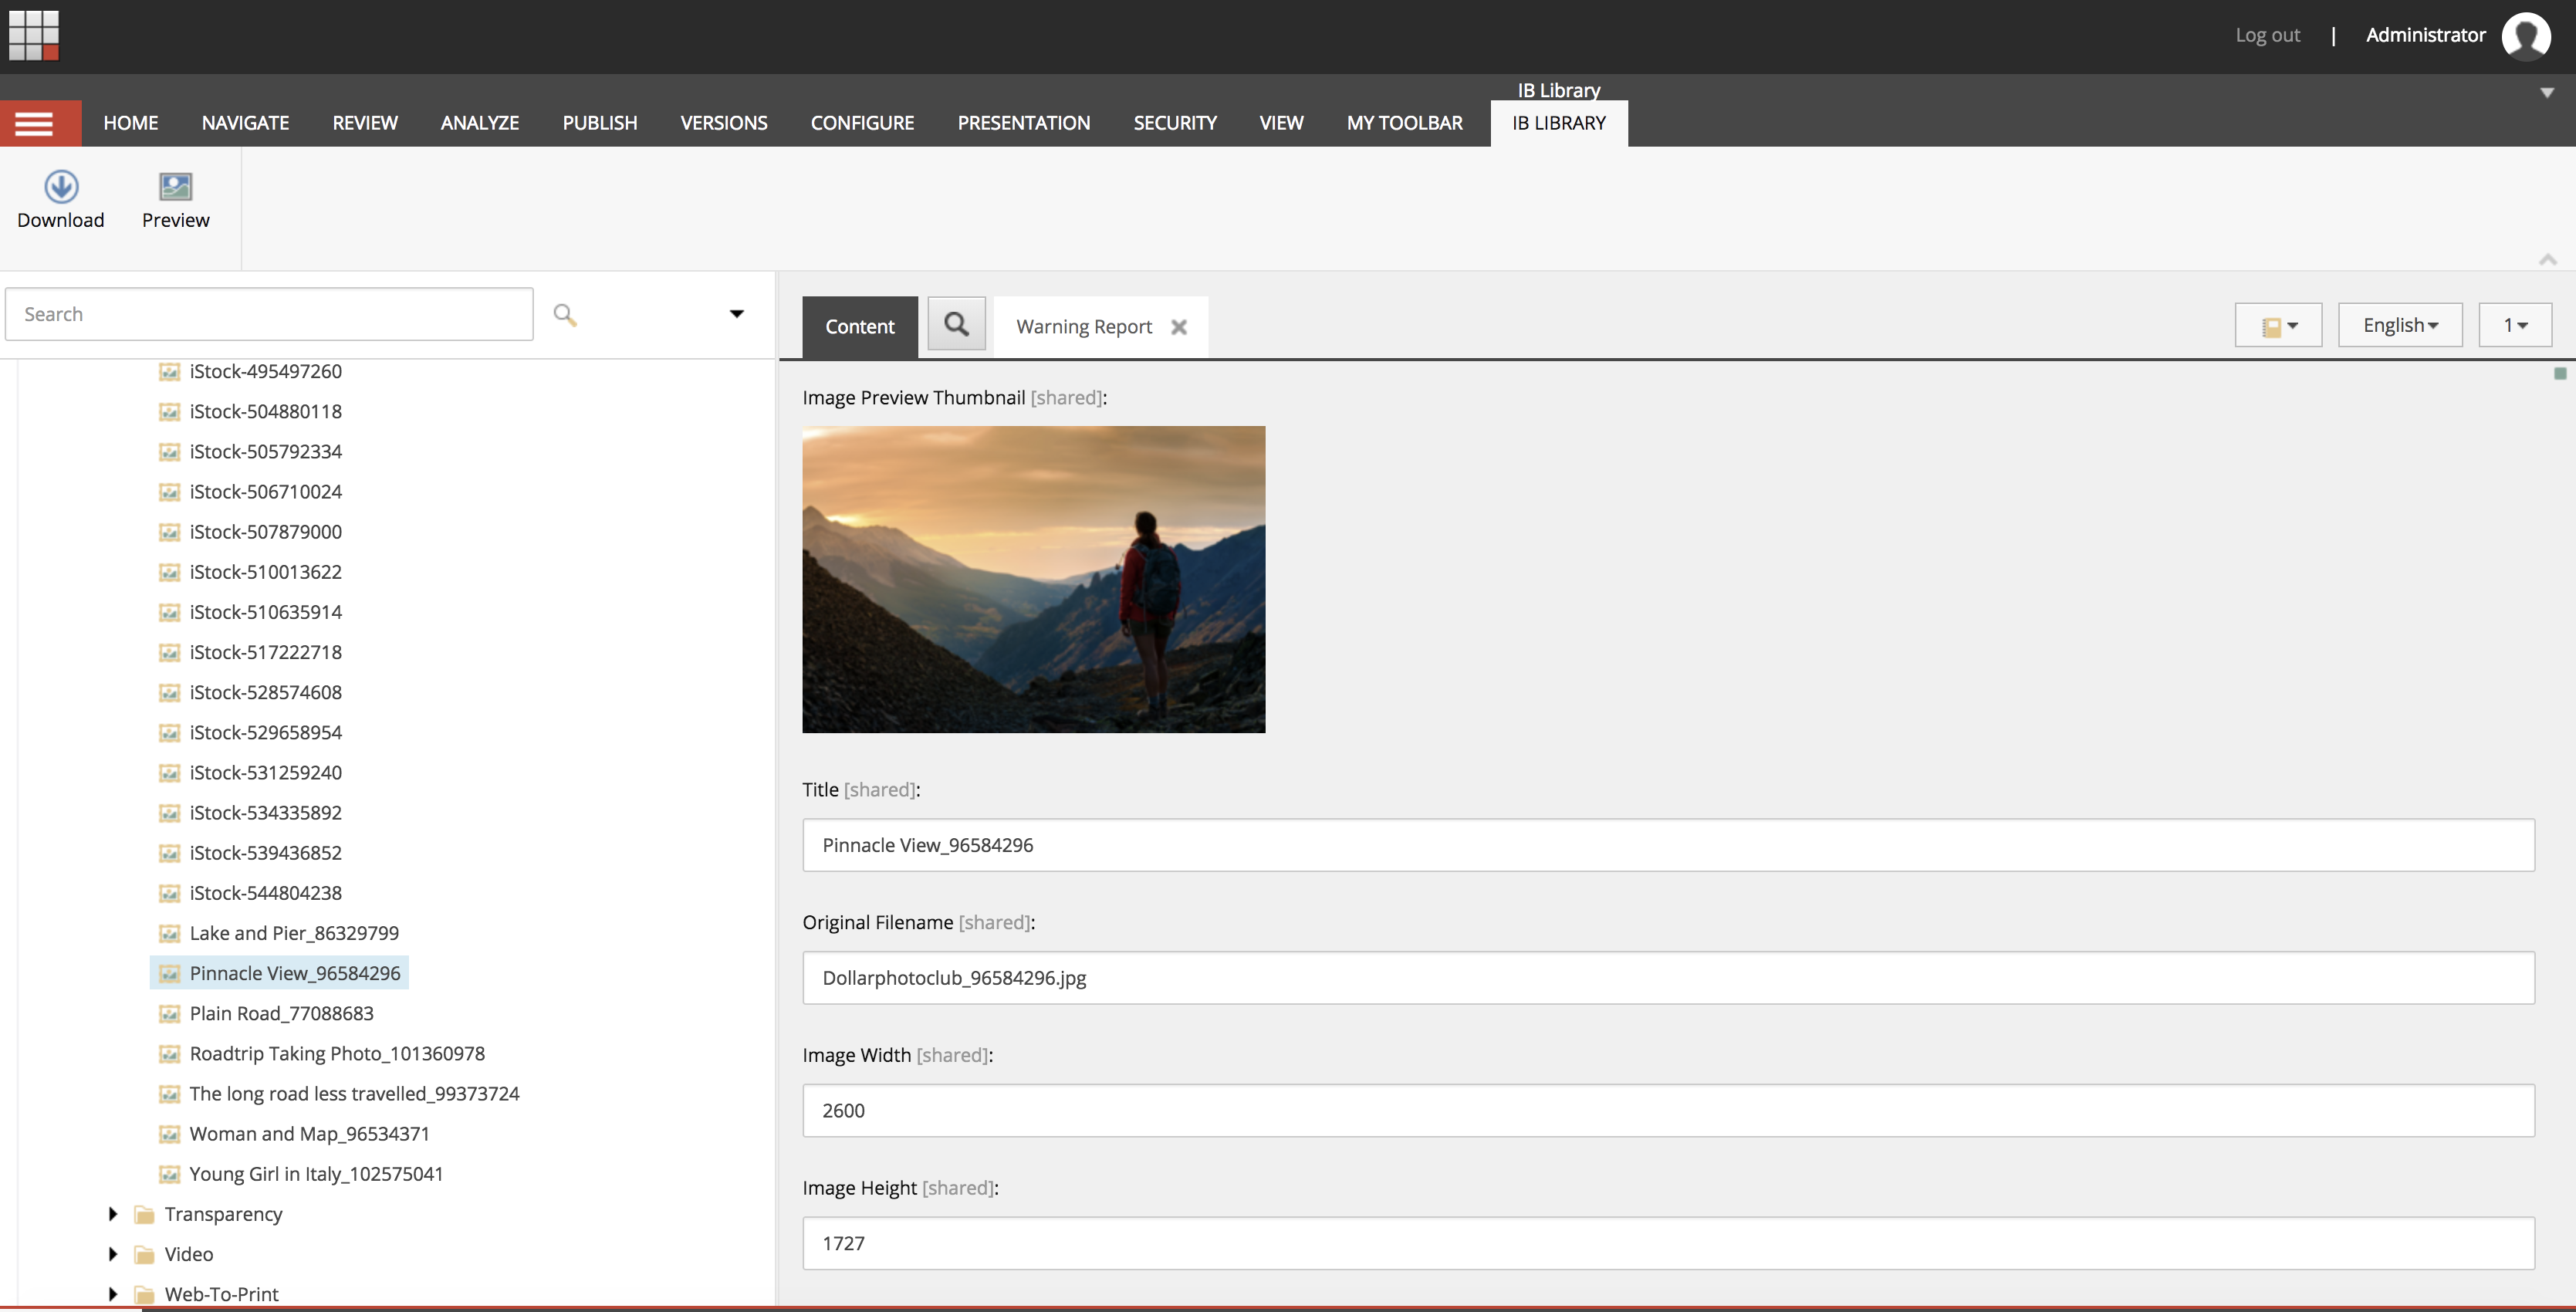Image resolution: width=2576 pixels, height=1312 pixels.
Task: Click folder icon for Video
Action: tap(145, 1254)
